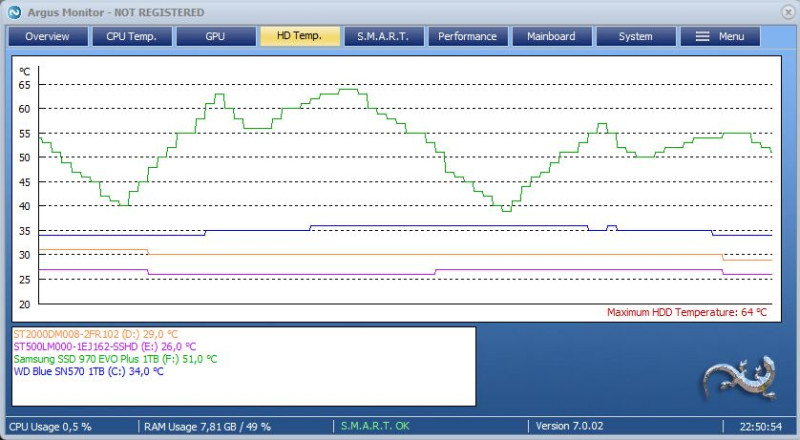Select the HD Temp. tab
This screenshot has height=440, width=800.
click(299, 36)
